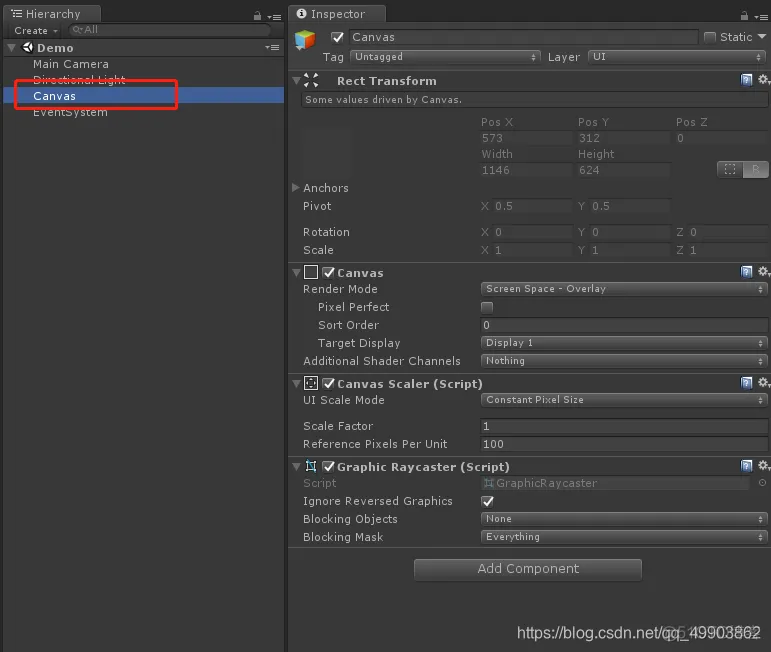771x652 pixels.
Task: Lock the Inspector panel
Action: (x=744, y=16)
